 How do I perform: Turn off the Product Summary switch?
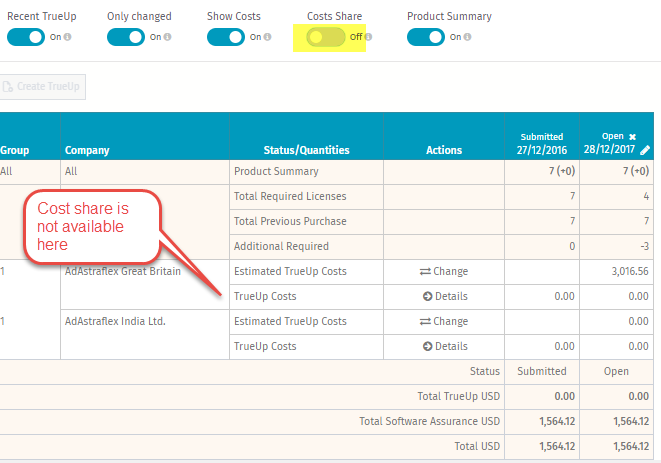click(x=426, y=37)
